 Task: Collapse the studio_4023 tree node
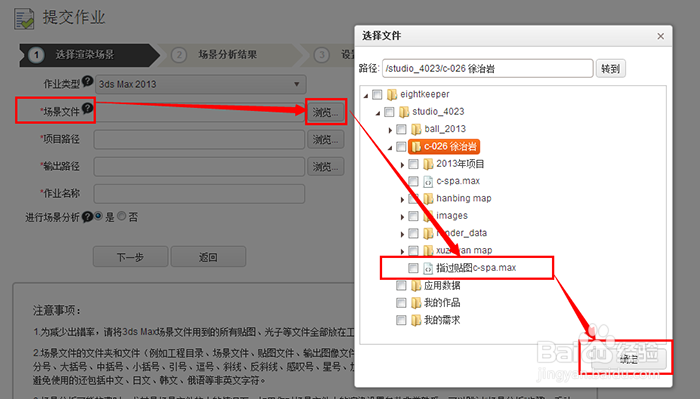pyautogui.click(x=378, y=113)
